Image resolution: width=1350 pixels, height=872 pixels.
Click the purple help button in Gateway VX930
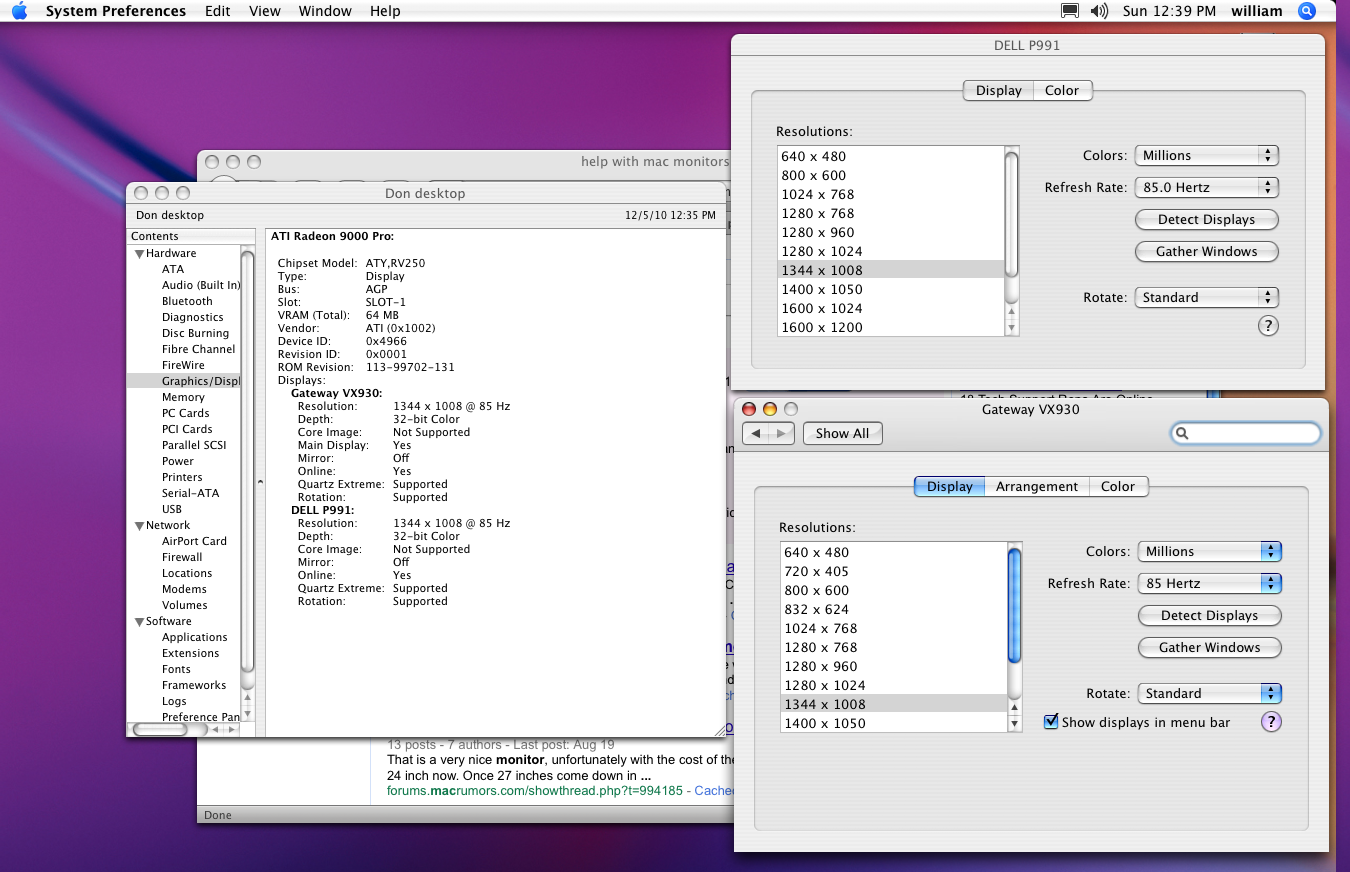click(x=1271, y=722)
